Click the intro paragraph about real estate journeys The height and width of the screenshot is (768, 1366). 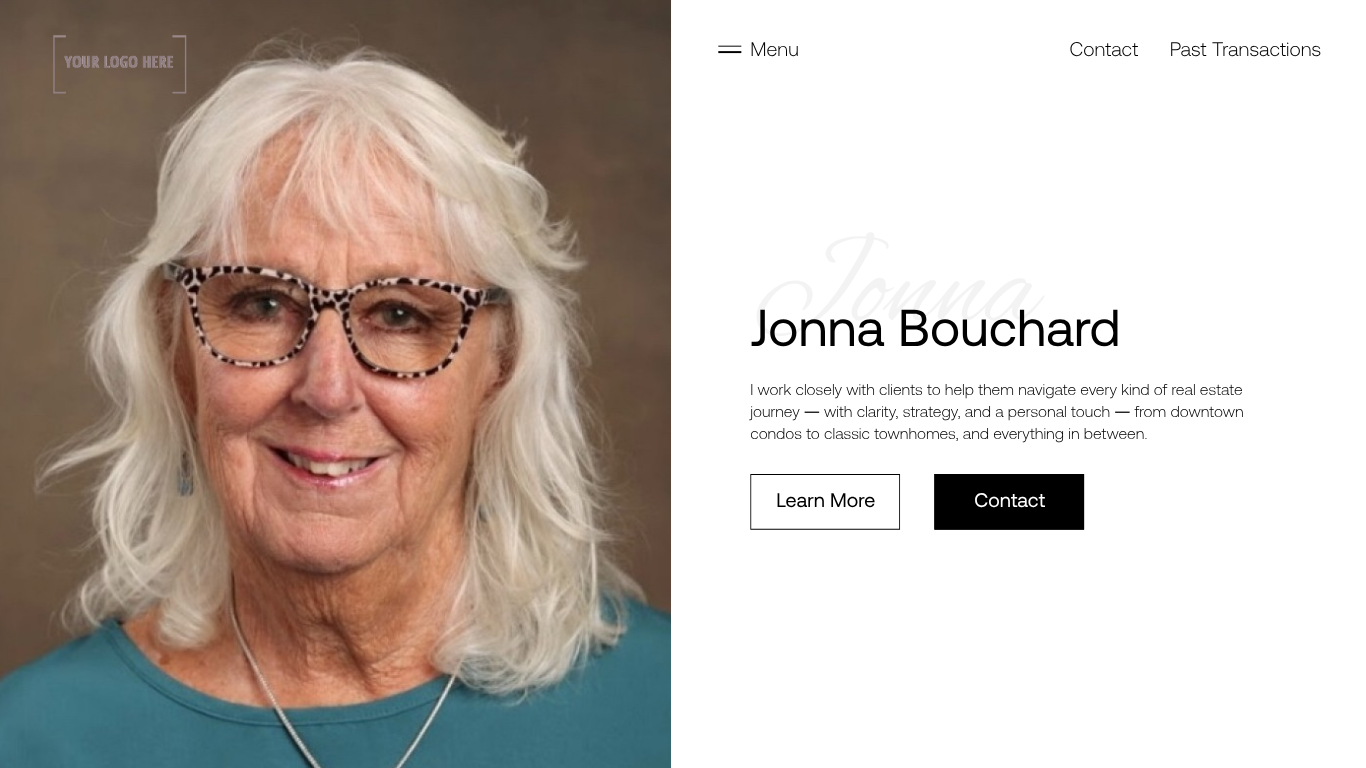point(997,411)
